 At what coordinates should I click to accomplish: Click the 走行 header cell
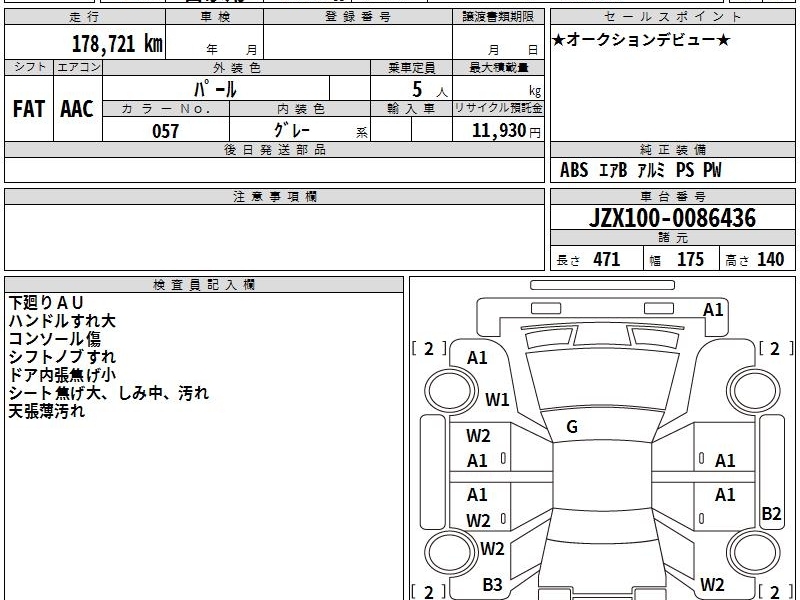click(85, 17)
